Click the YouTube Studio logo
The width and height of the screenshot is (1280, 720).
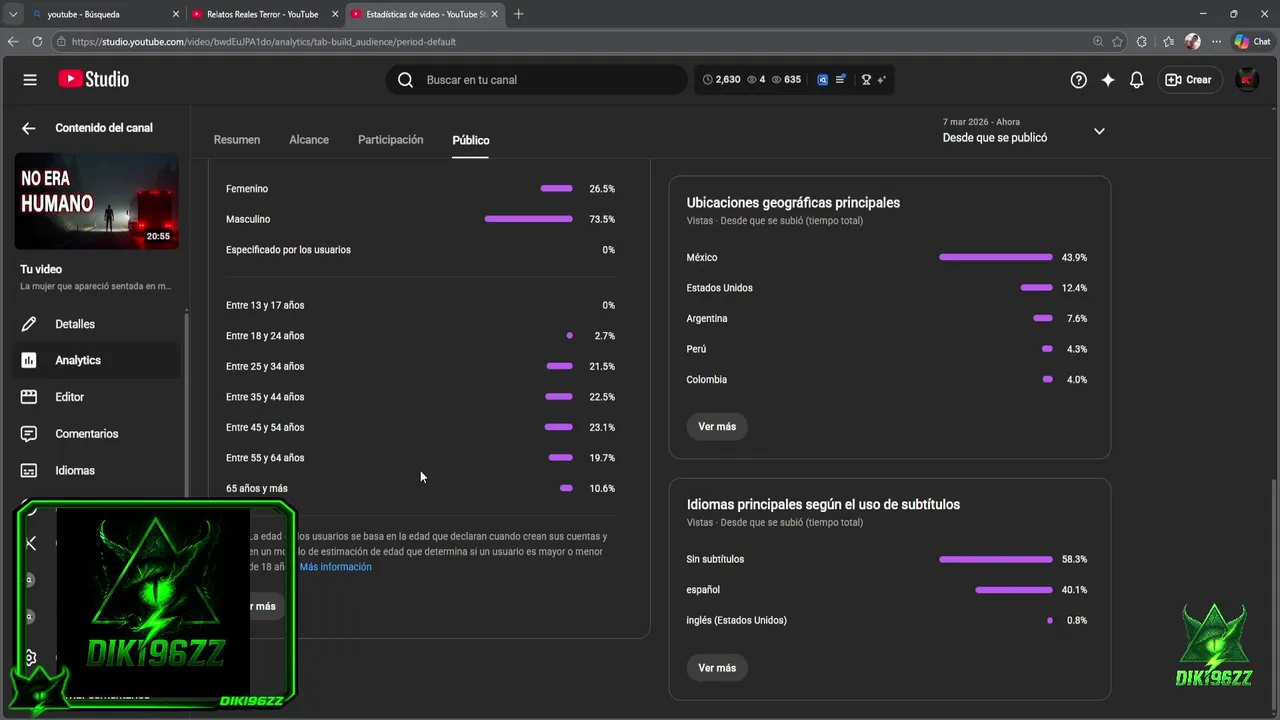click(x=93, y=80)
